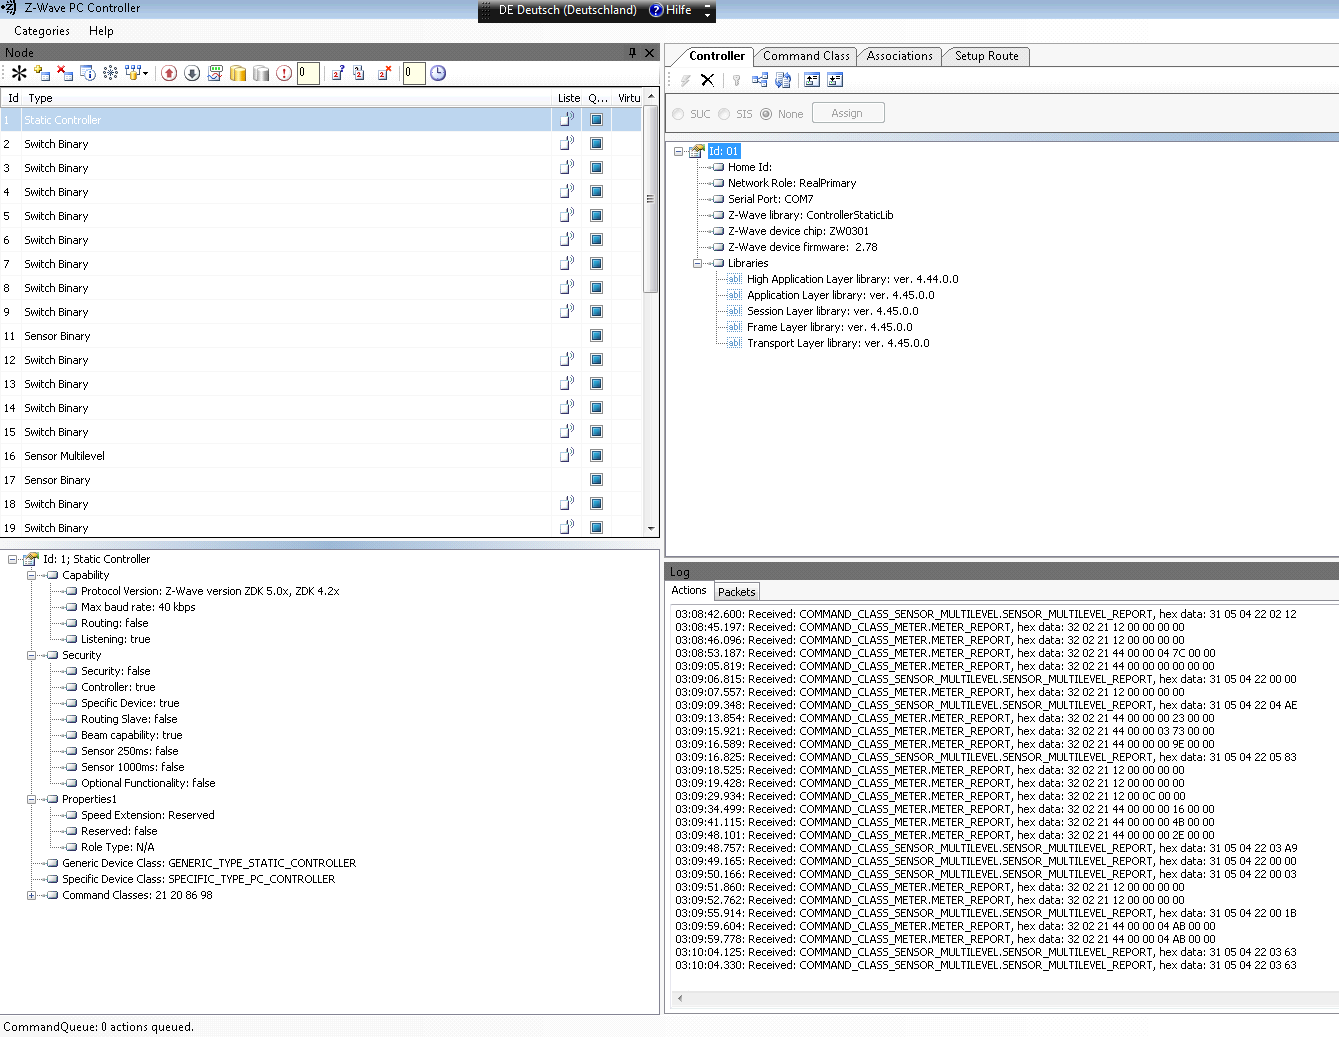
Task: Click the Remove Node red-X icon
Action: point(65,73)
